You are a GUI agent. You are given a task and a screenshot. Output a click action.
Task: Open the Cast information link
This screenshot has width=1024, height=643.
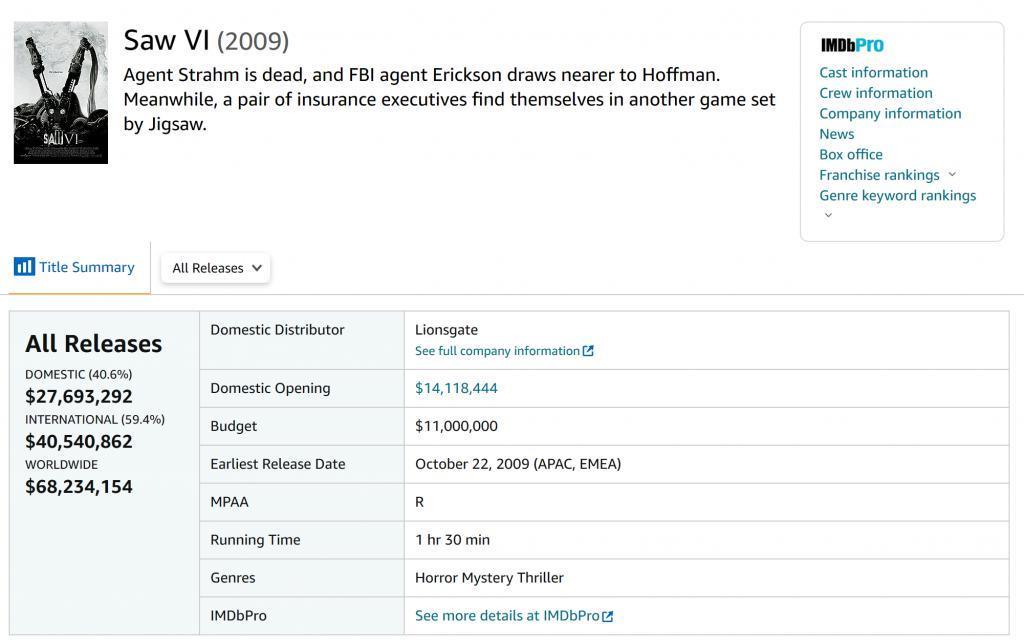[873, 72]
